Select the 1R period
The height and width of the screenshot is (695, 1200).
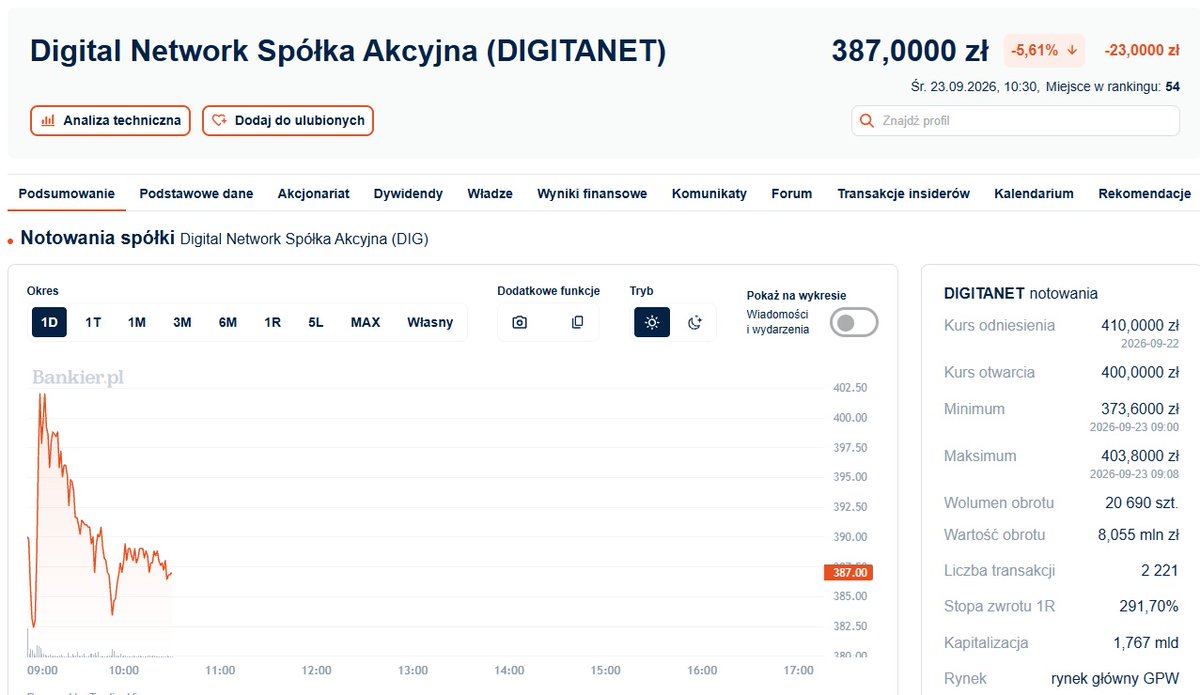pyautogui.click(x=272, y=322)
